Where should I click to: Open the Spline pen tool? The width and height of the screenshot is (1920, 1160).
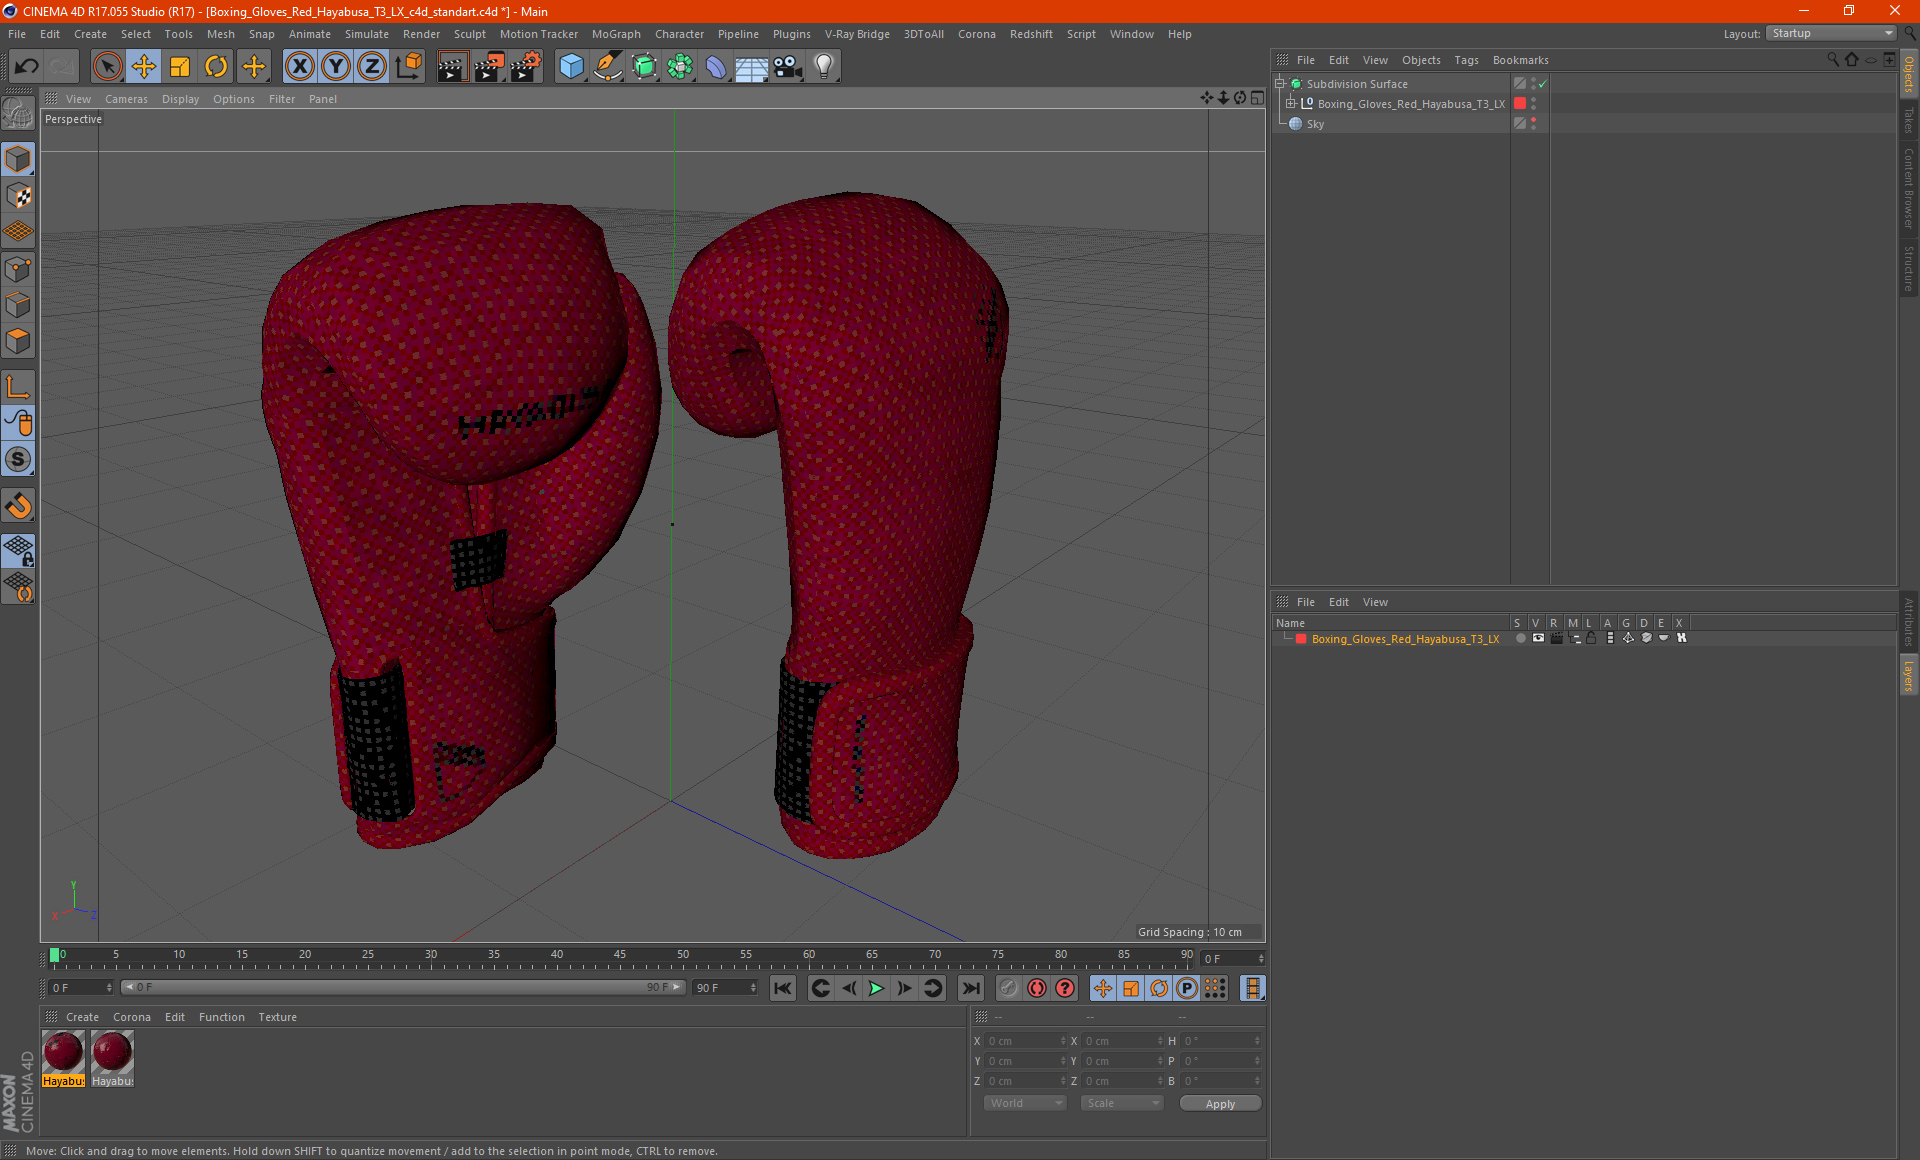tap(608, 66)
